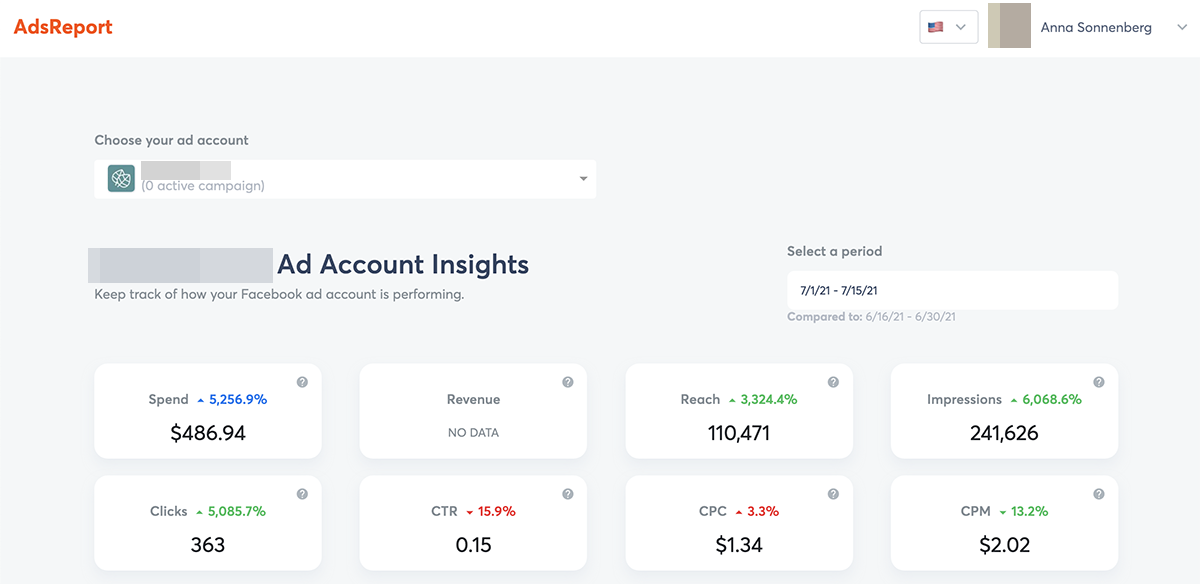The image size is (1200, 584).
Task: Select the Spend metric card
Action: [208, 411]
